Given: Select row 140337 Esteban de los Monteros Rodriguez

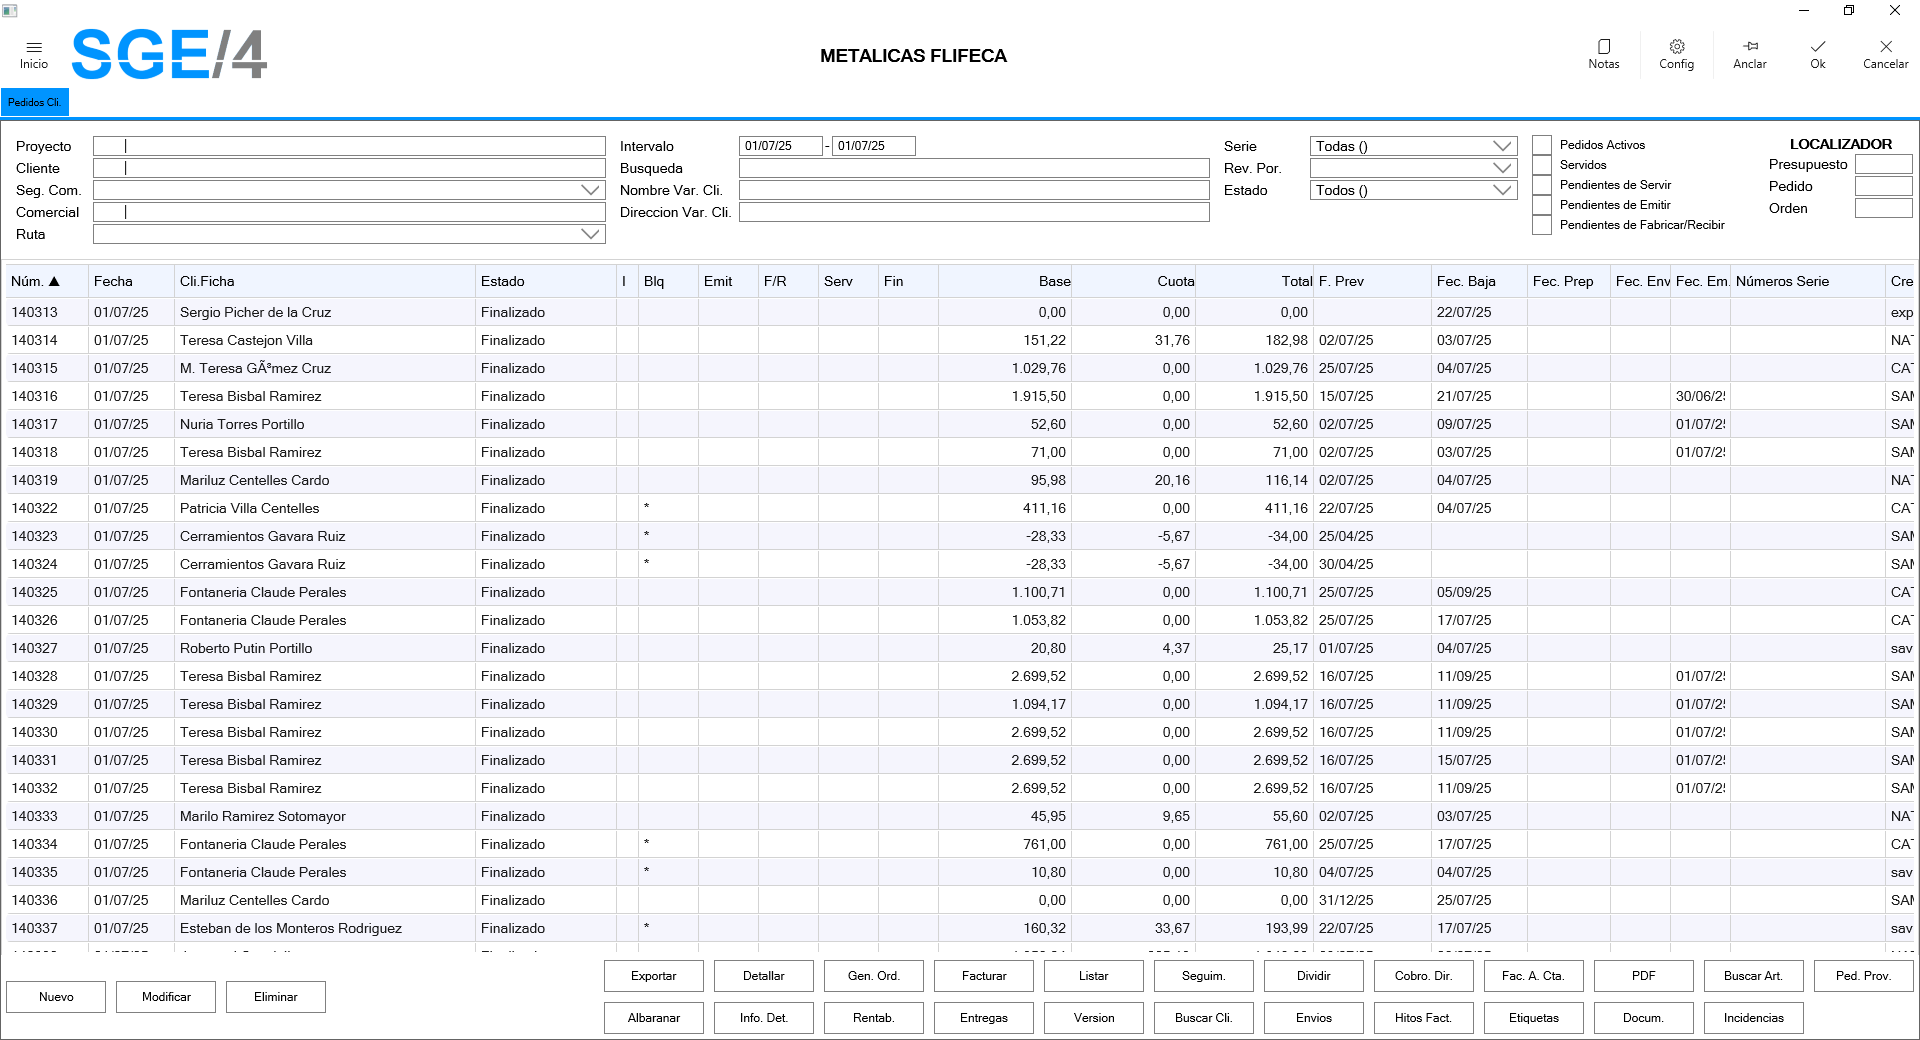Looking at the screenshot, I should (x=960, y=928).
